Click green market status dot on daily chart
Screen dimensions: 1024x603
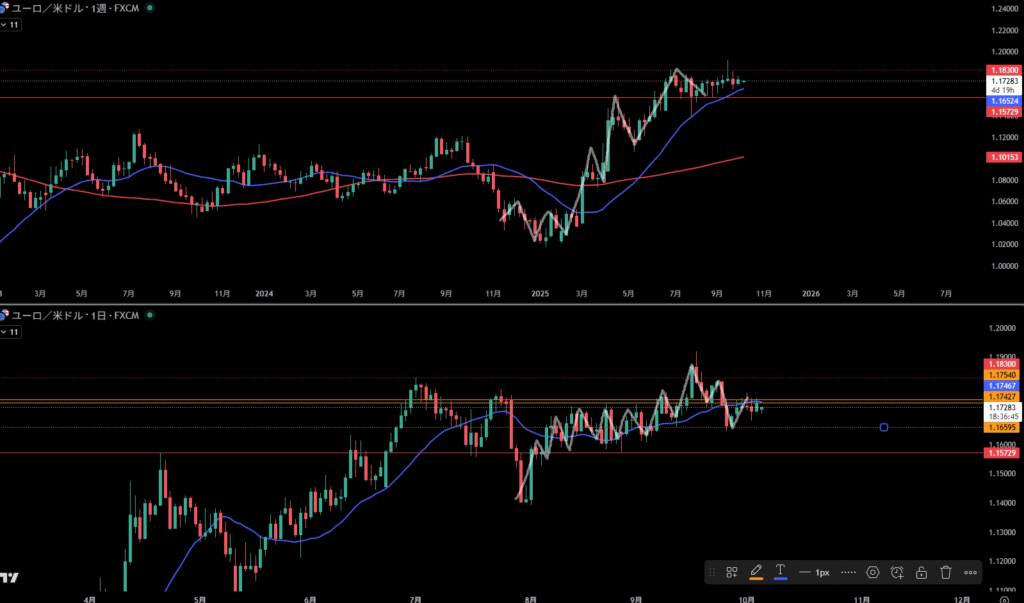pyautogui.click(x=150, y=315)
